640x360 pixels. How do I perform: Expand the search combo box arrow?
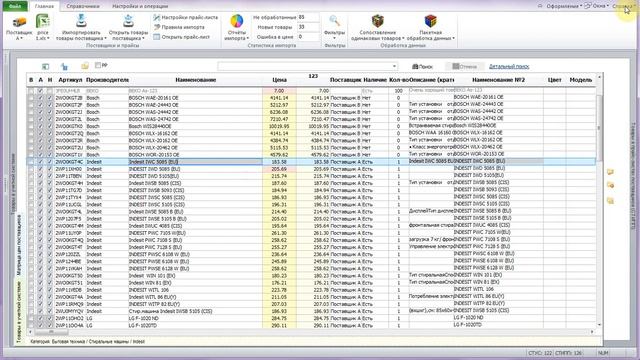tap(394, 66)
